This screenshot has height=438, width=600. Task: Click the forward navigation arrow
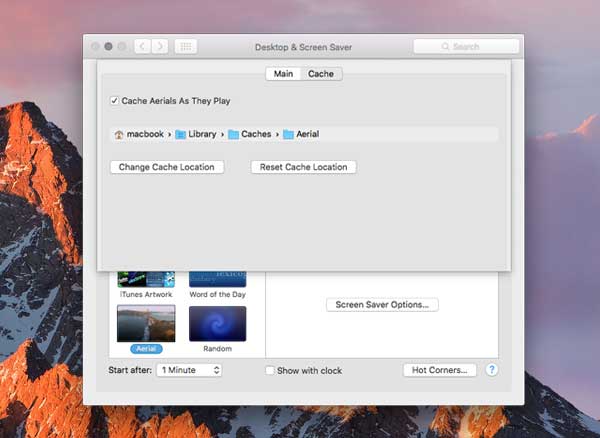[x=160, y=47]
